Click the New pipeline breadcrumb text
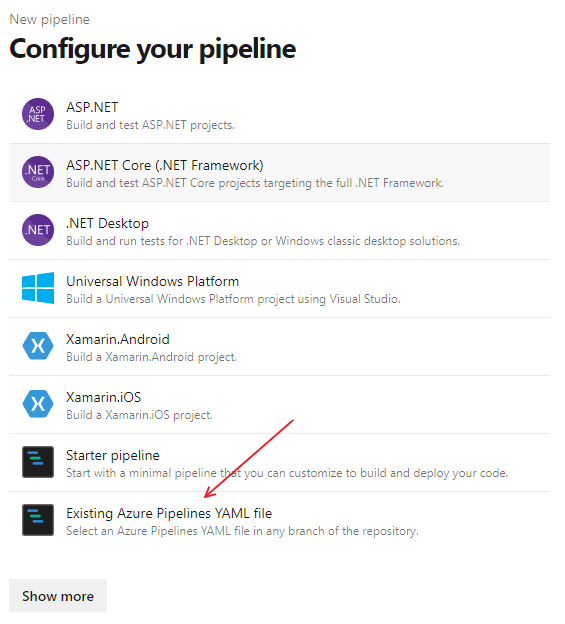Image resolution: width=565 pixels, height=624 pixels. 50,19
